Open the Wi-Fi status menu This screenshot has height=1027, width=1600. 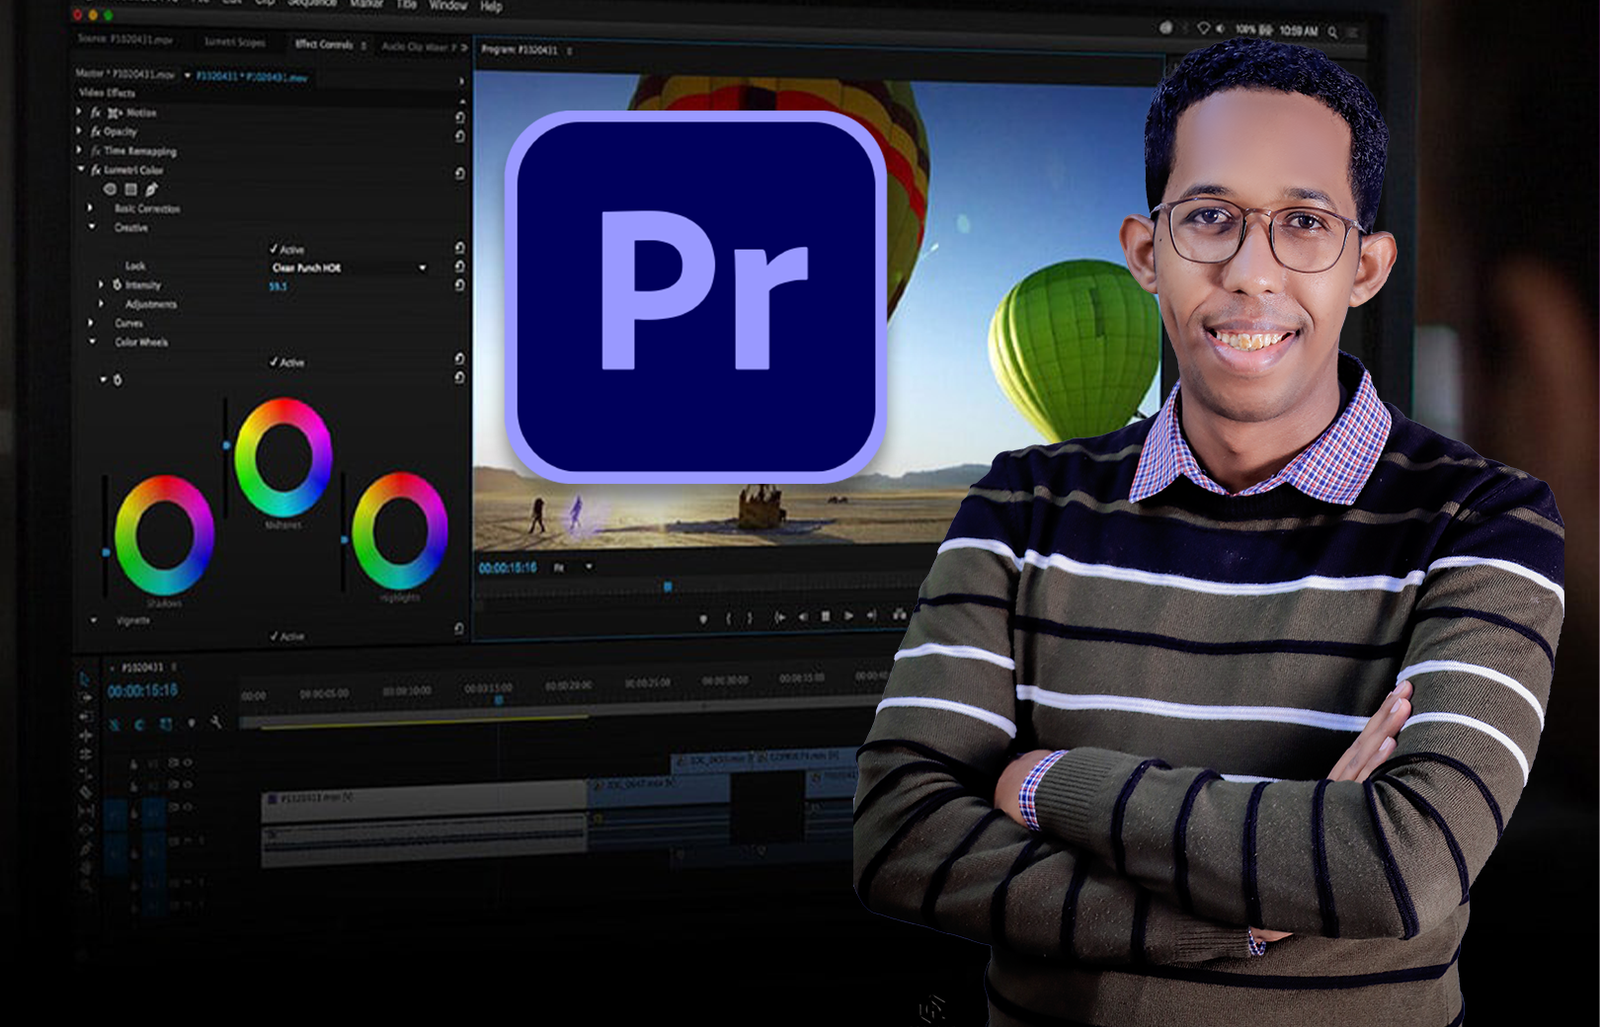pos(1204,29)
